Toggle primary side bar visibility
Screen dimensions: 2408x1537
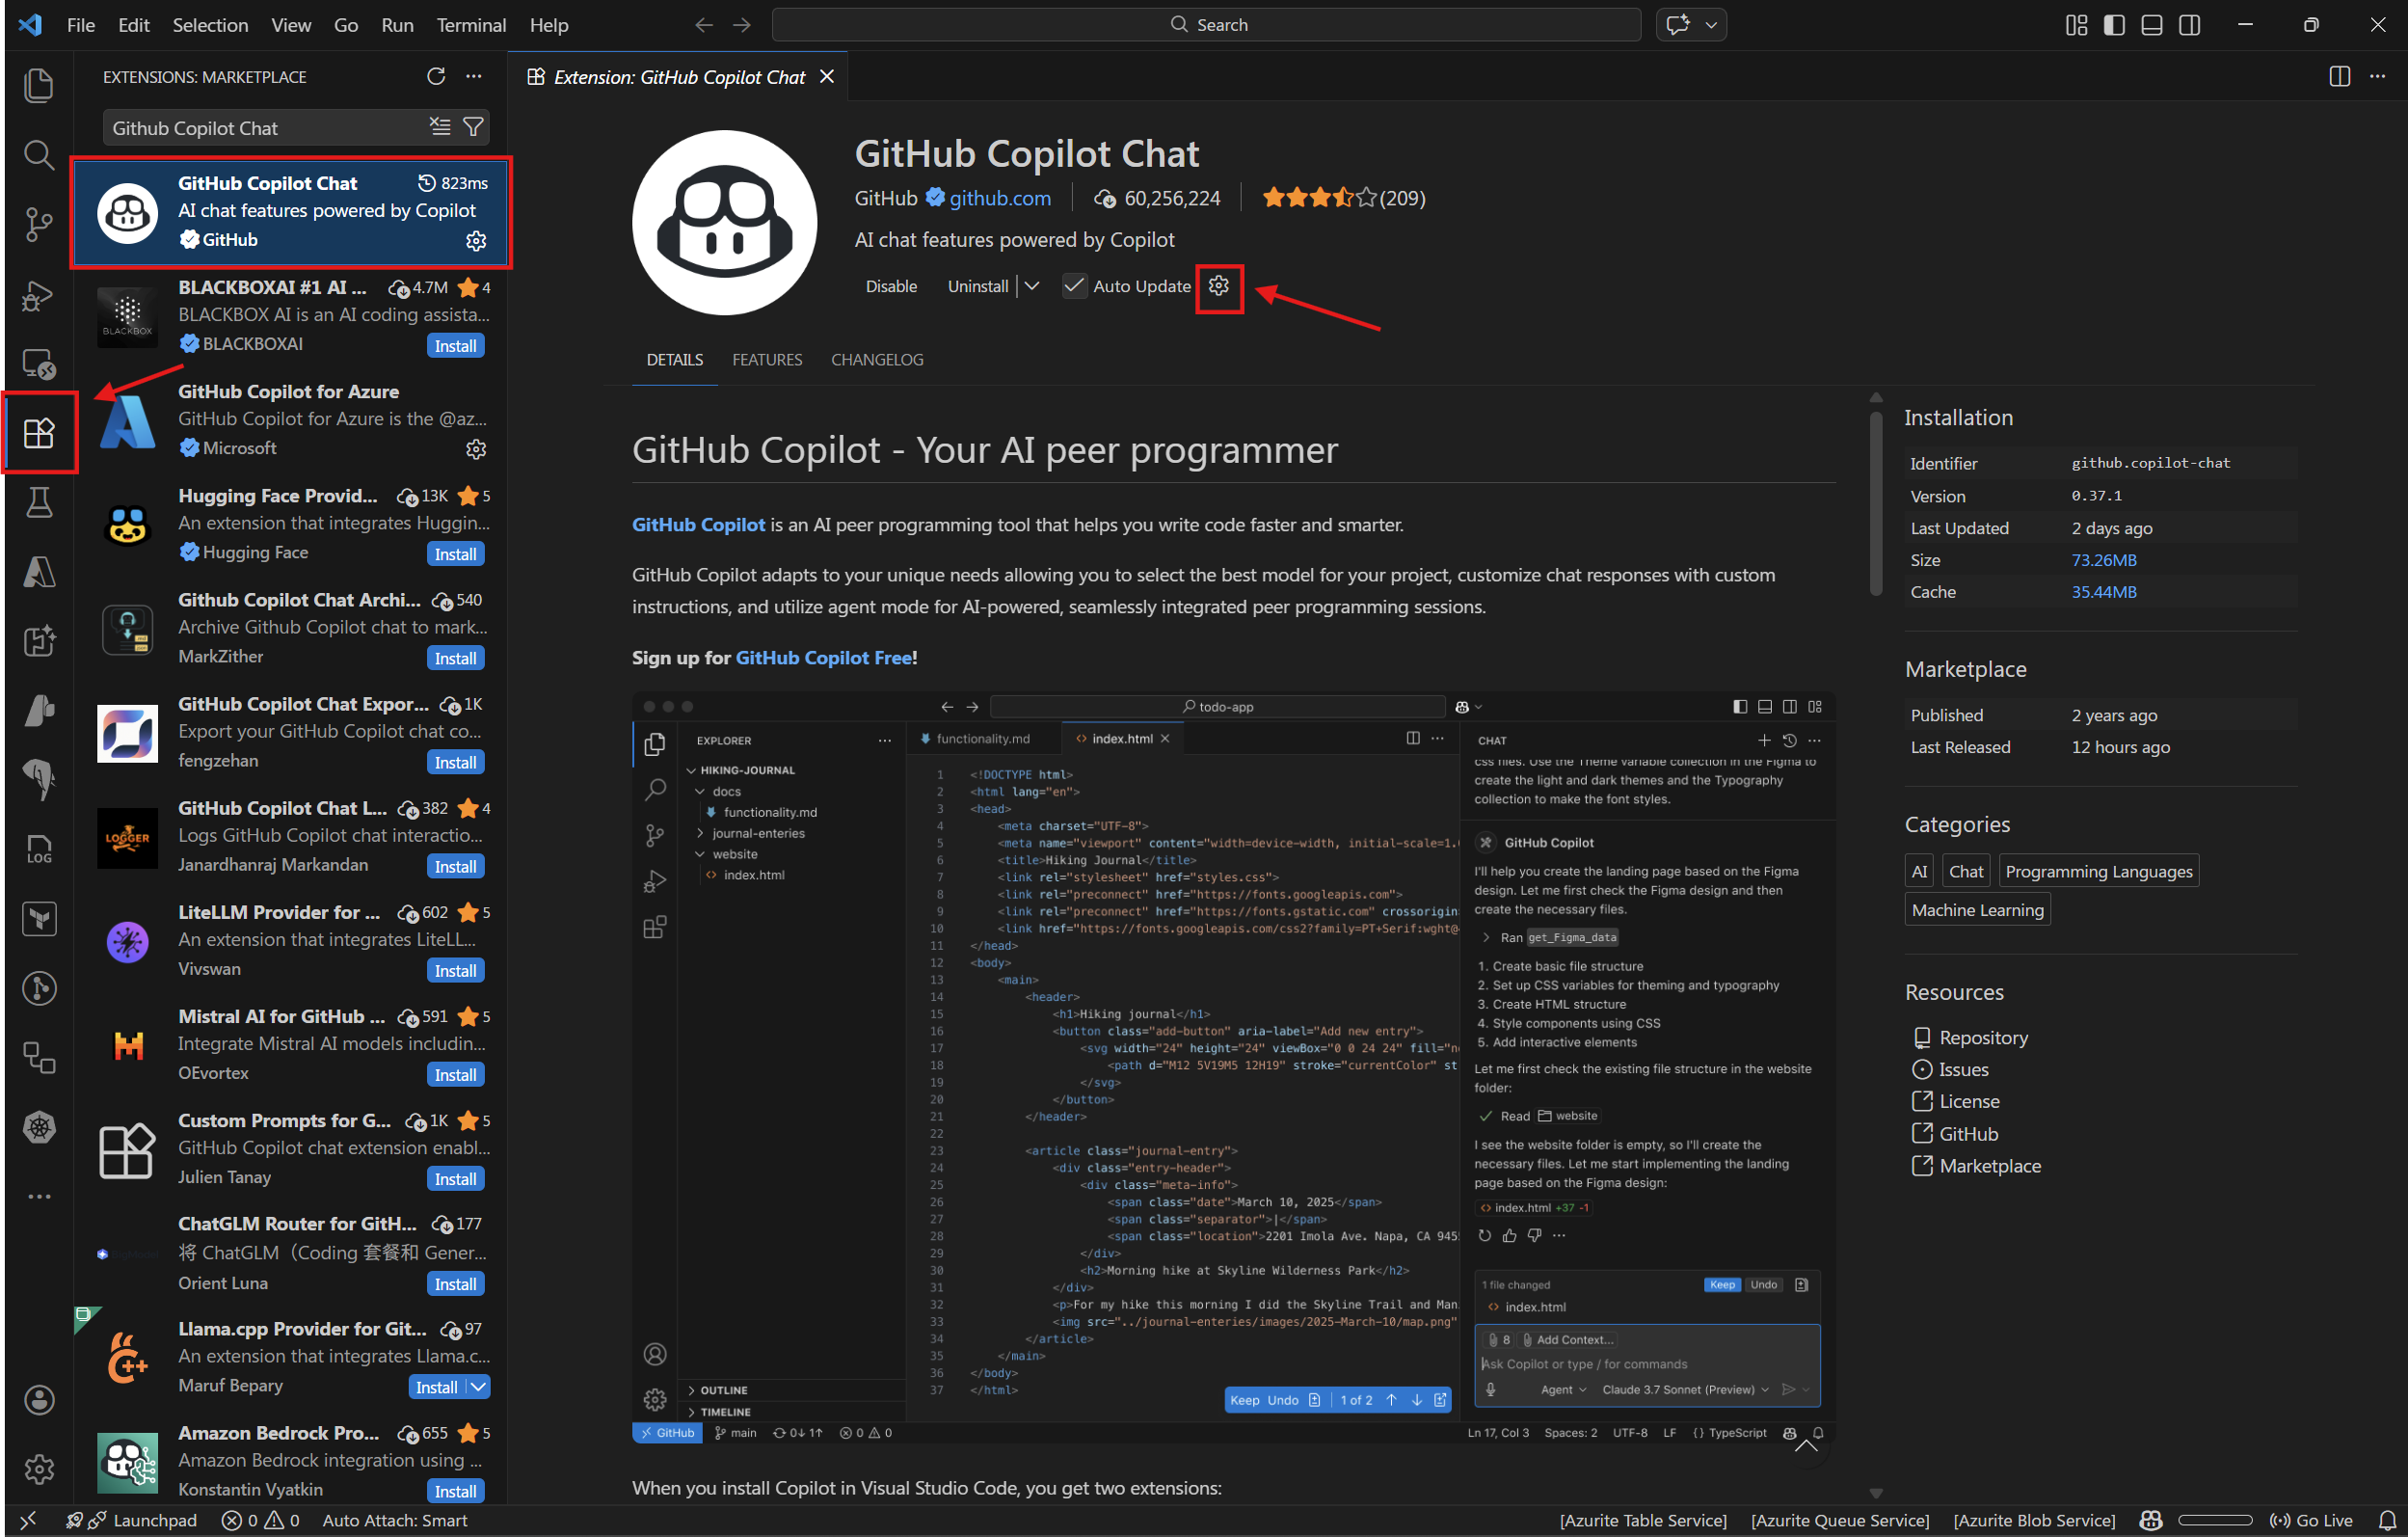coord(2114,25)
